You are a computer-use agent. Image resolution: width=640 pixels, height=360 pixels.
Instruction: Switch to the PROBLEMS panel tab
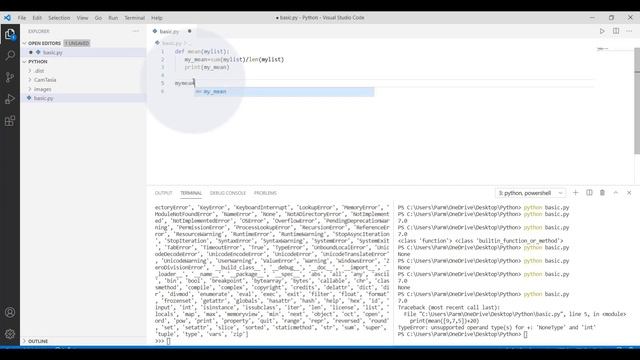tap(265, 193)
